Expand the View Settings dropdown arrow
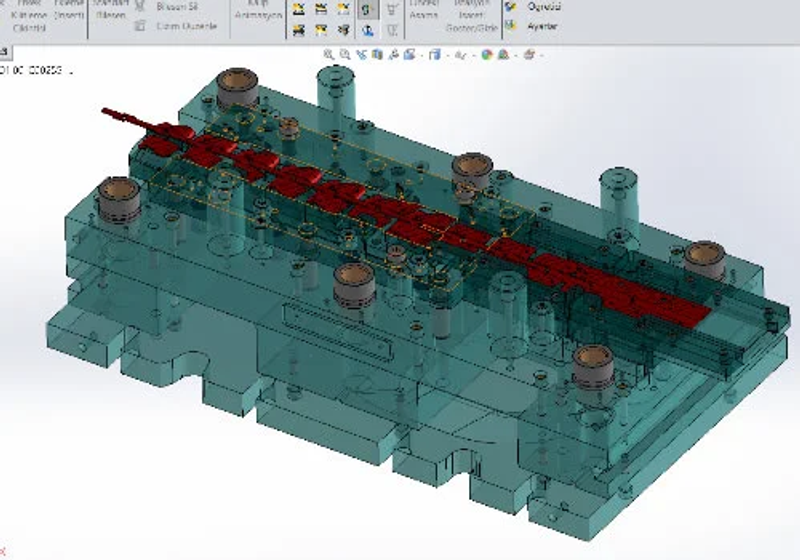This screenshot has height=560, width=800. (x=541, y=55)
